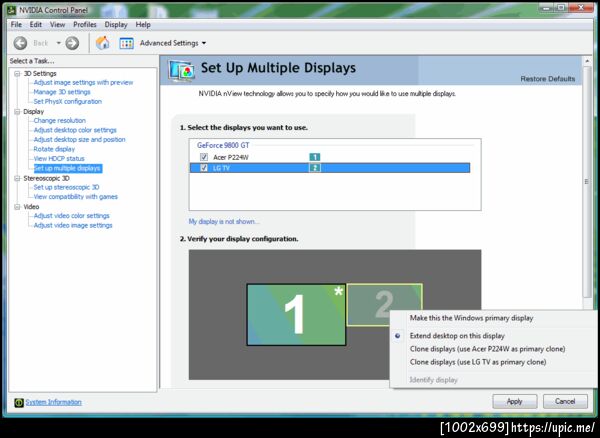
Task: Open the Profiles menu
Action: [85, 24]
